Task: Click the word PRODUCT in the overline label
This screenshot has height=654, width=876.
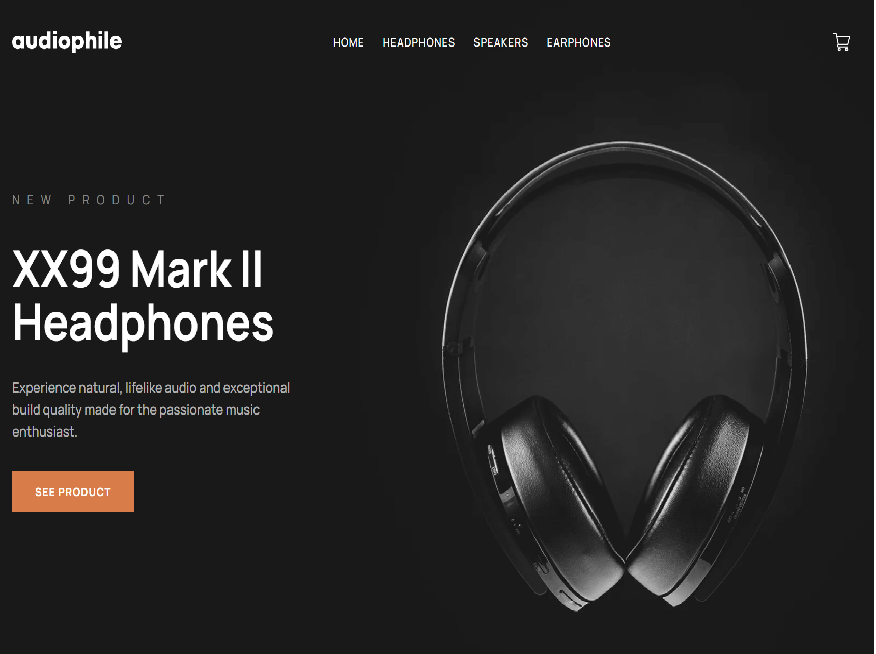Action: (117, 200)
